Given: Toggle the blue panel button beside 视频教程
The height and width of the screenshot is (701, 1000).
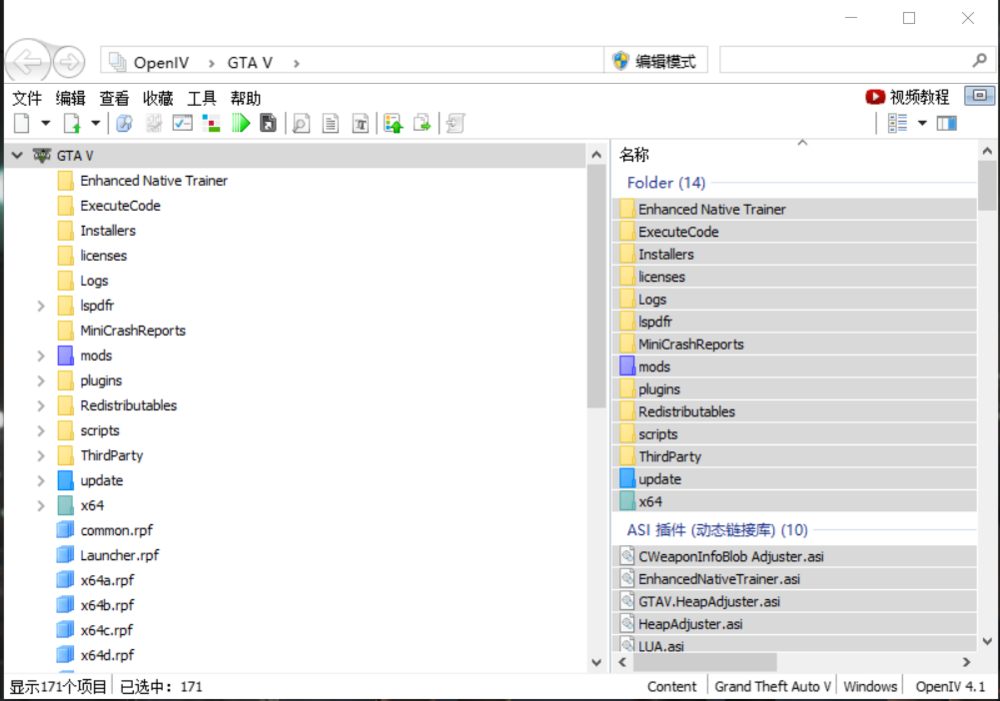Looking at the screenshot, I should pyautogui.click(x=979, y=96).
